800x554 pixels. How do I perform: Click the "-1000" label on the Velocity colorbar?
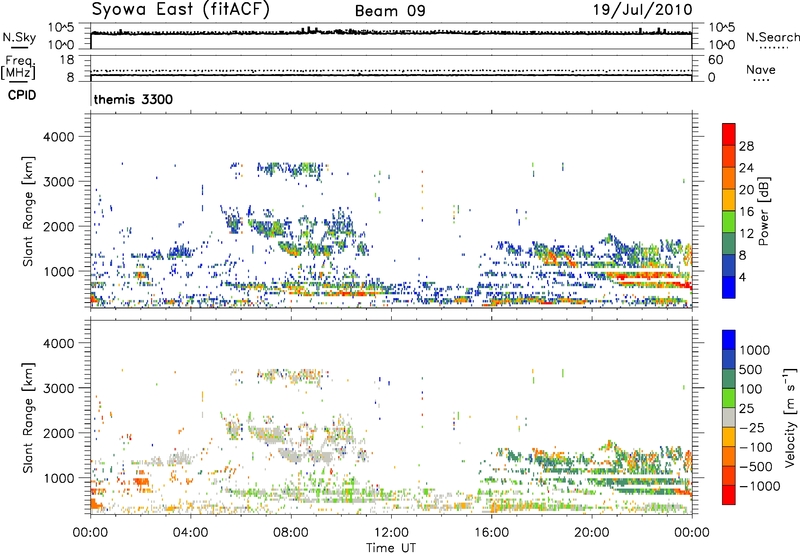point(759,486)
